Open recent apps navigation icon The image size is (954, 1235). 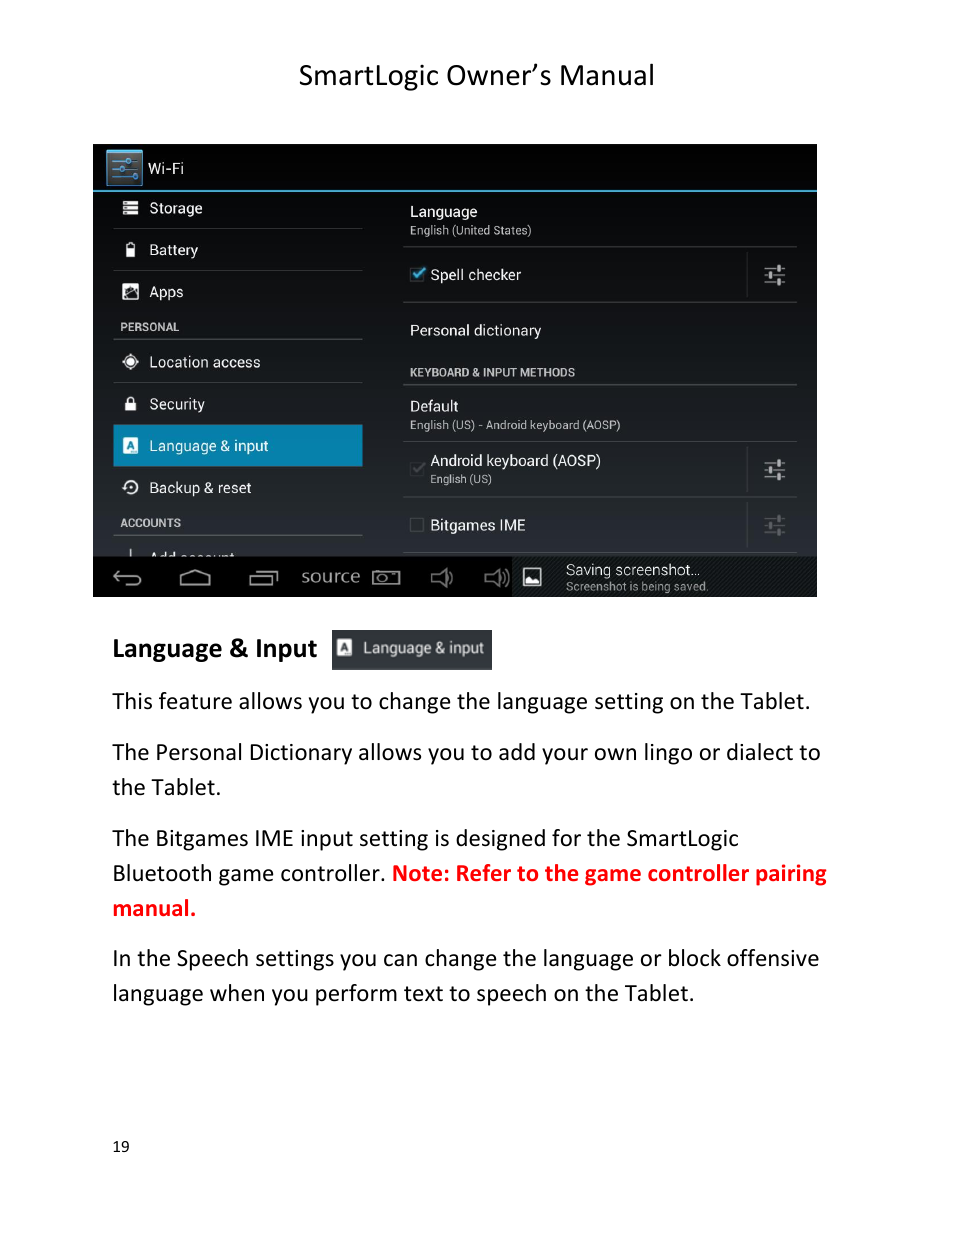[x=263, y=577]
